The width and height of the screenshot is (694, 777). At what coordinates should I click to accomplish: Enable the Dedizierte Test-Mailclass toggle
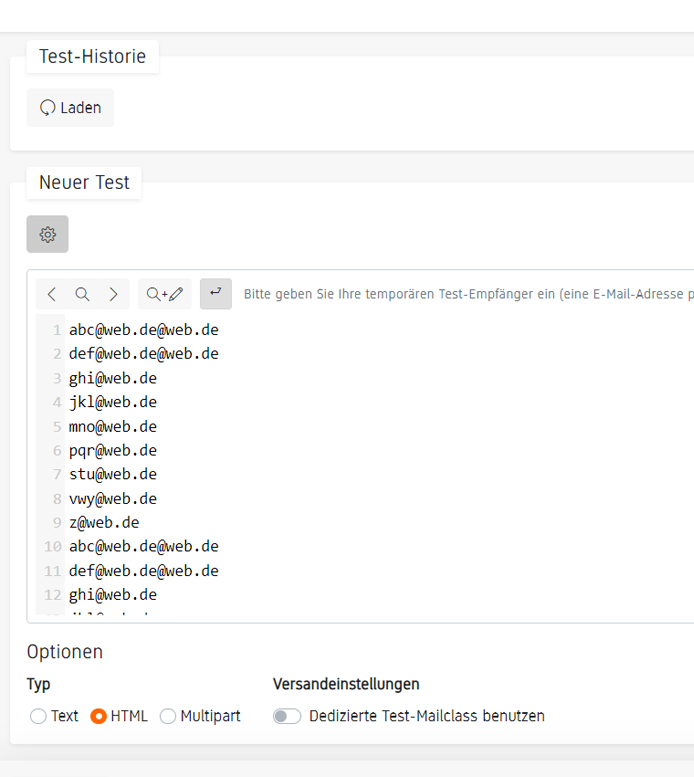(x=287, y=716)
